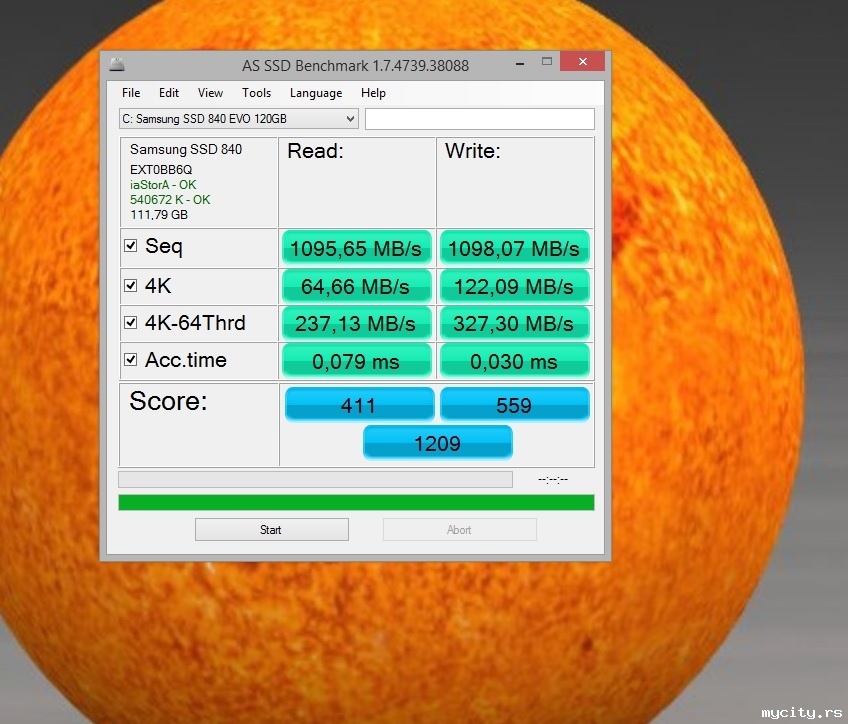This screenshot has width=848, height=724.
Task: Toggle the 4K test checkbox
Action: pos(131,286)
